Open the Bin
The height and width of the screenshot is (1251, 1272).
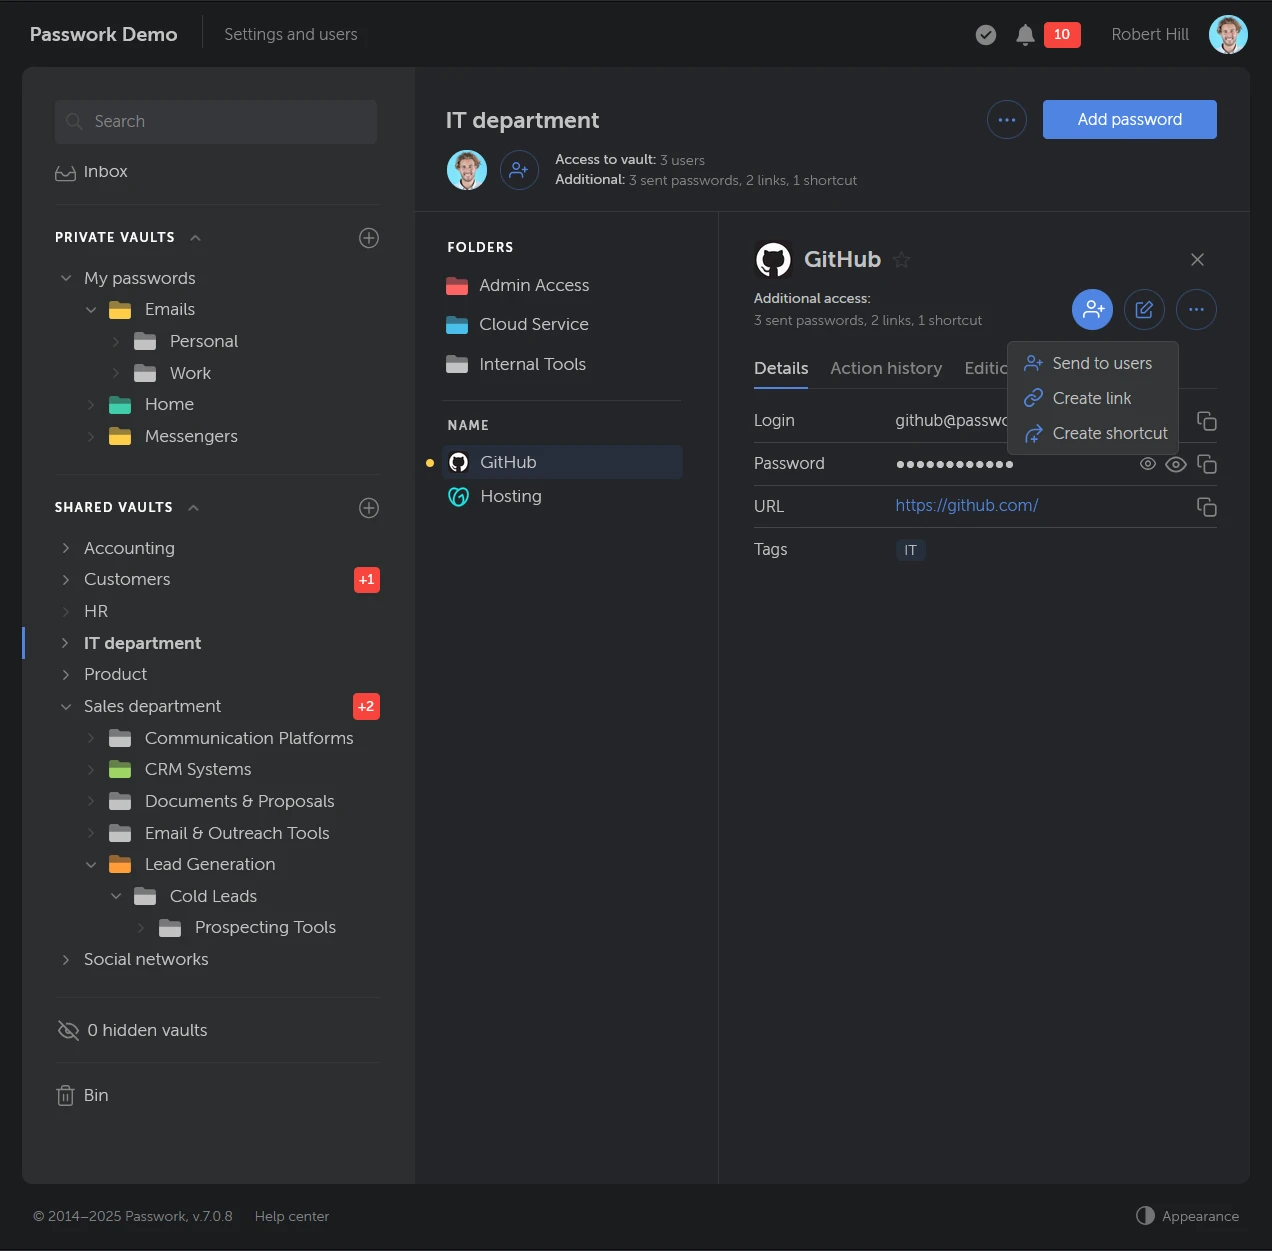click(x=95, y=1096)
